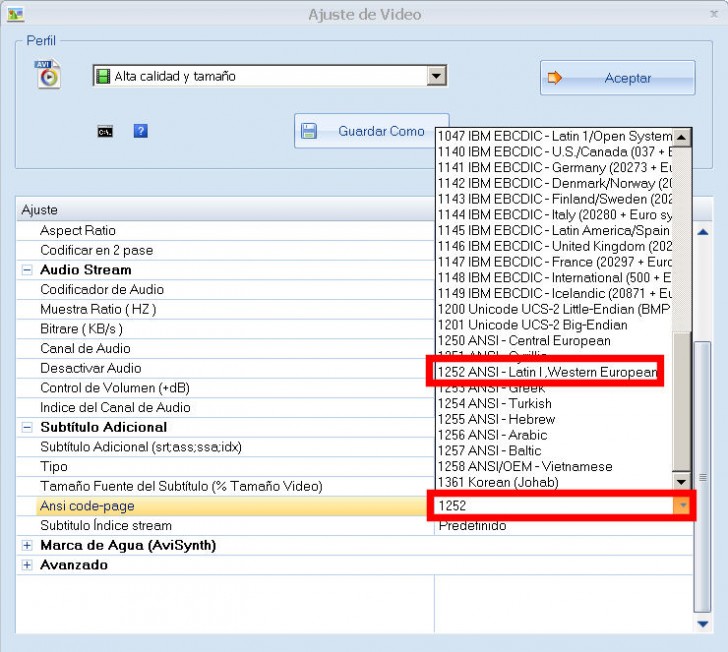
Task: Open the Ansi code-page dropdown arrow
Action: (683, 506)
